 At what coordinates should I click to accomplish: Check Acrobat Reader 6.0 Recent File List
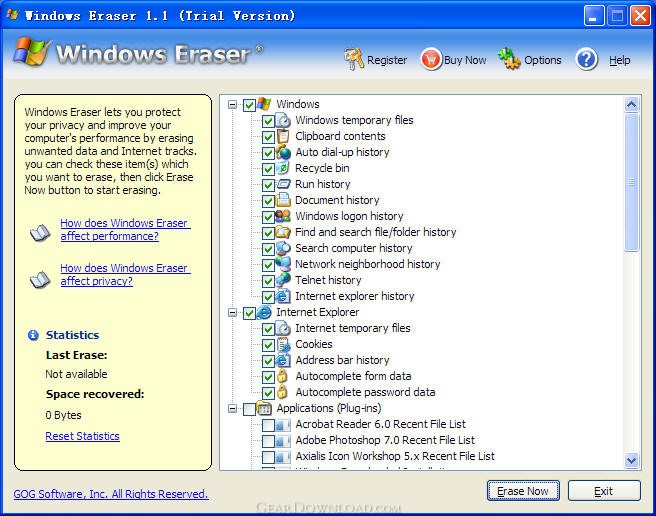point(268,425)
